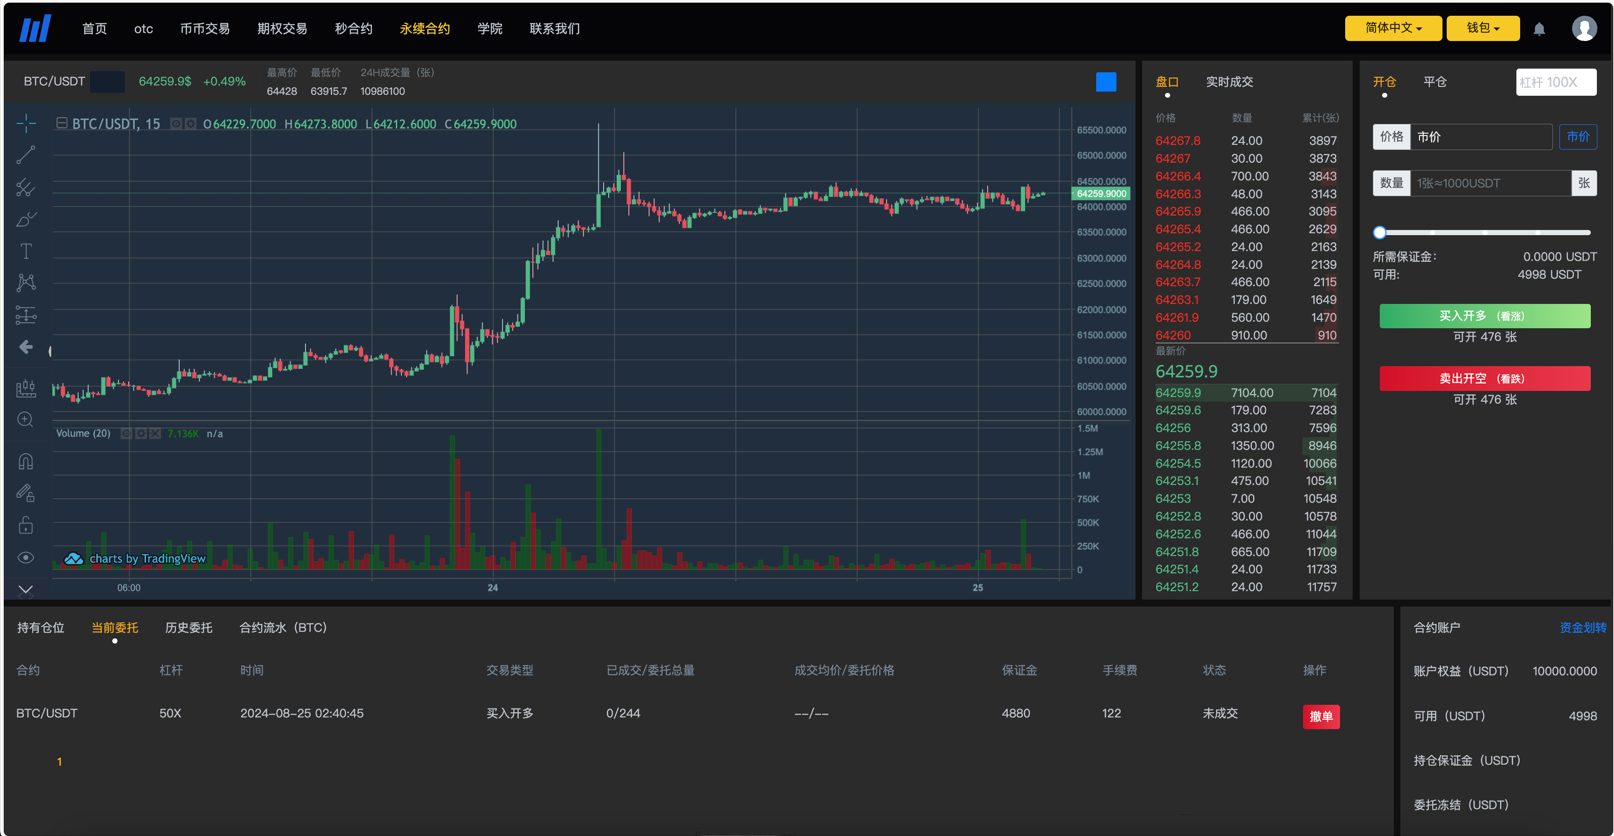The width and height of the screenshot is (1614, 836).
Task: Select the crosshair cursor tool
Action: click(x=26, y=123)
